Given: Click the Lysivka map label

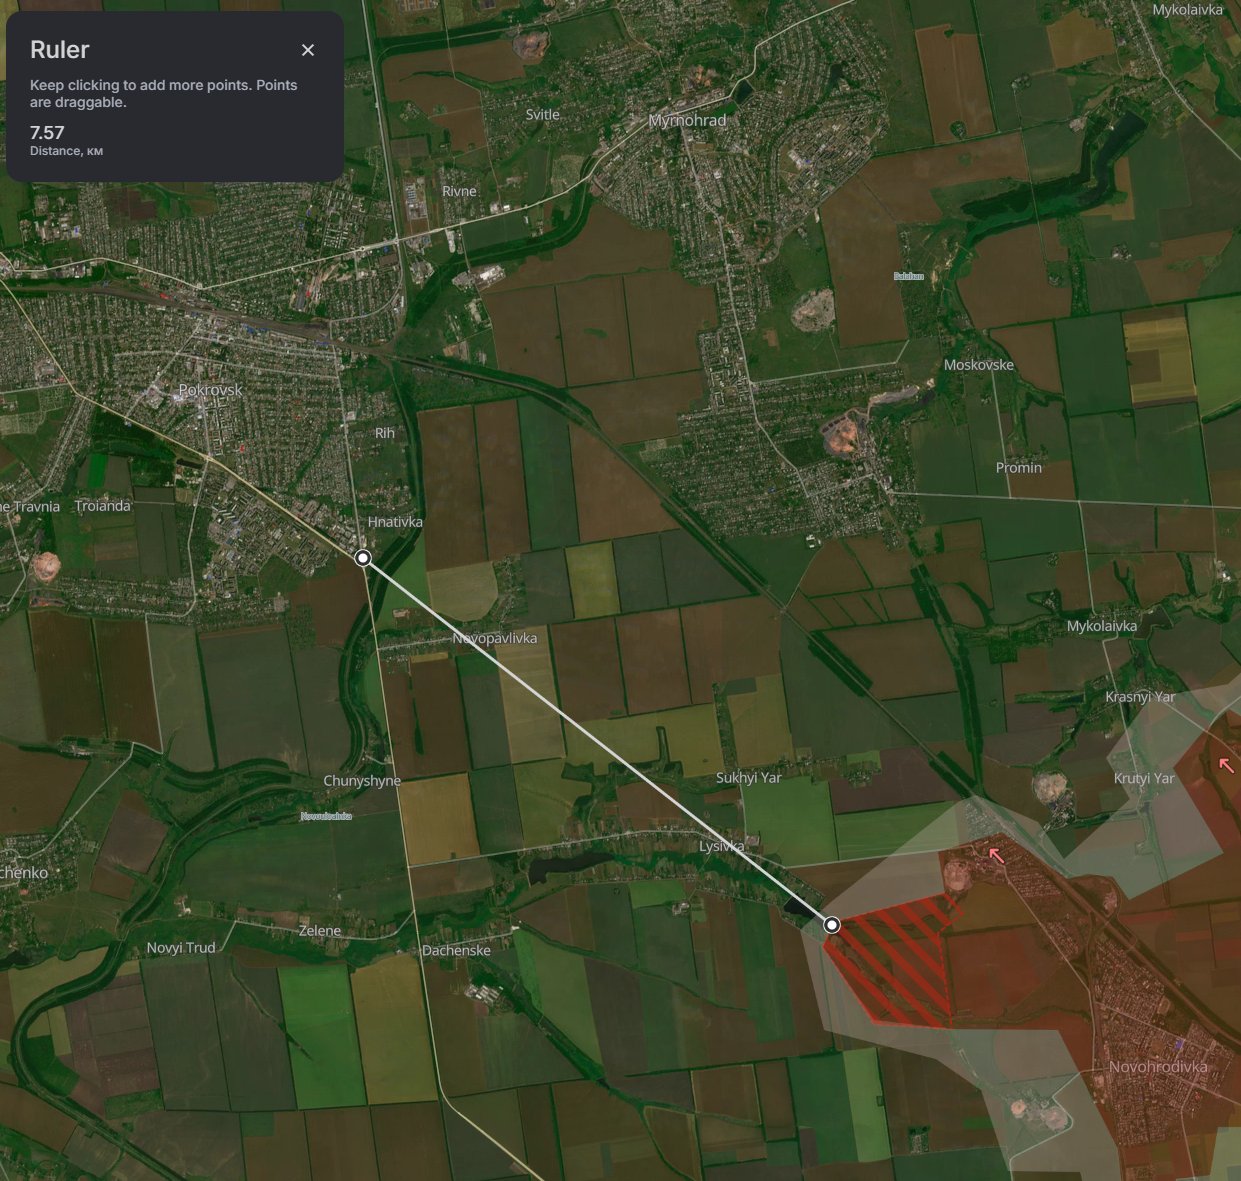Looking at the screenshot, I should pos(722,846).
